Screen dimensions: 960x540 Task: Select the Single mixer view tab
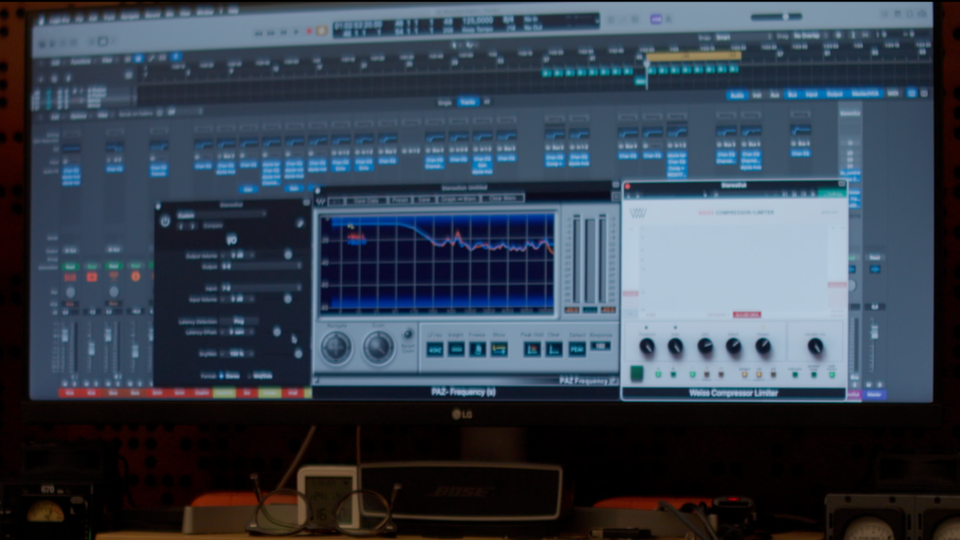pos(445,102)
